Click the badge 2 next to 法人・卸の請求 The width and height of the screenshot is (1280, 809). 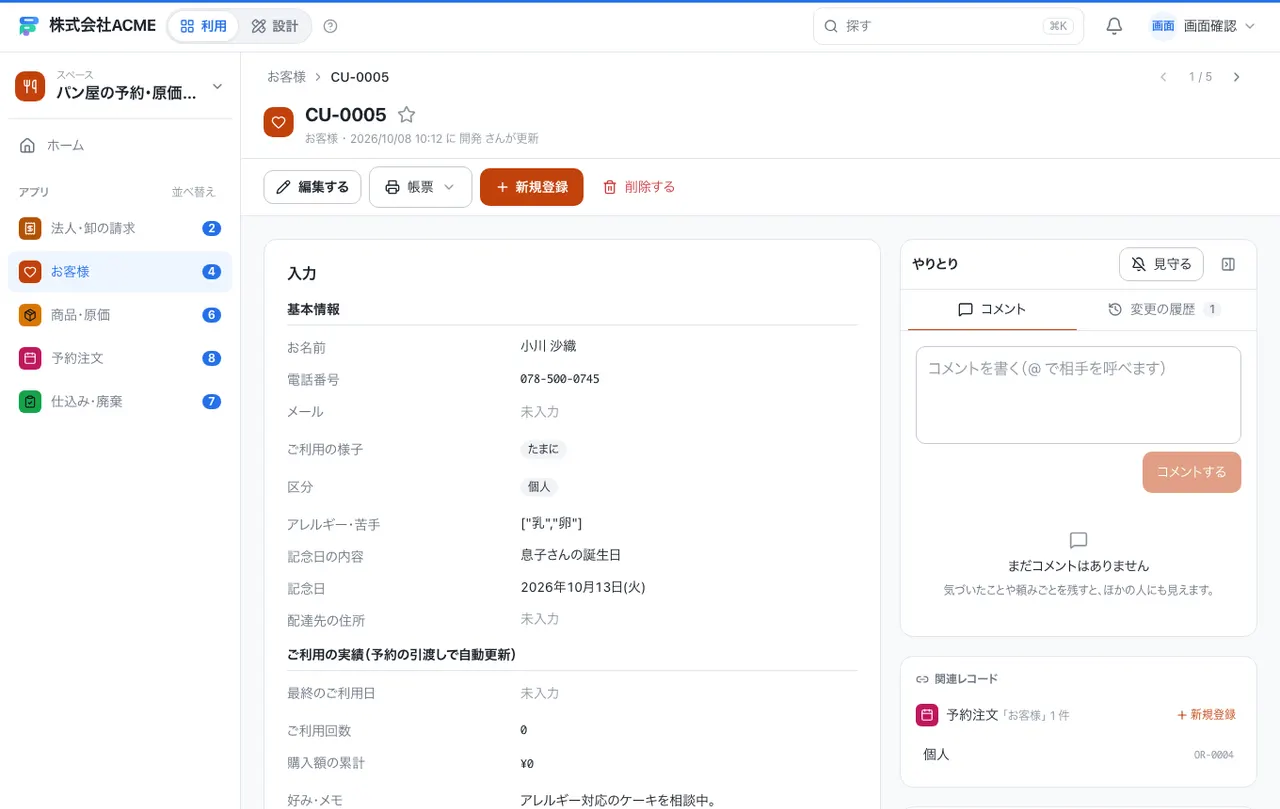(x=211, y=228)
